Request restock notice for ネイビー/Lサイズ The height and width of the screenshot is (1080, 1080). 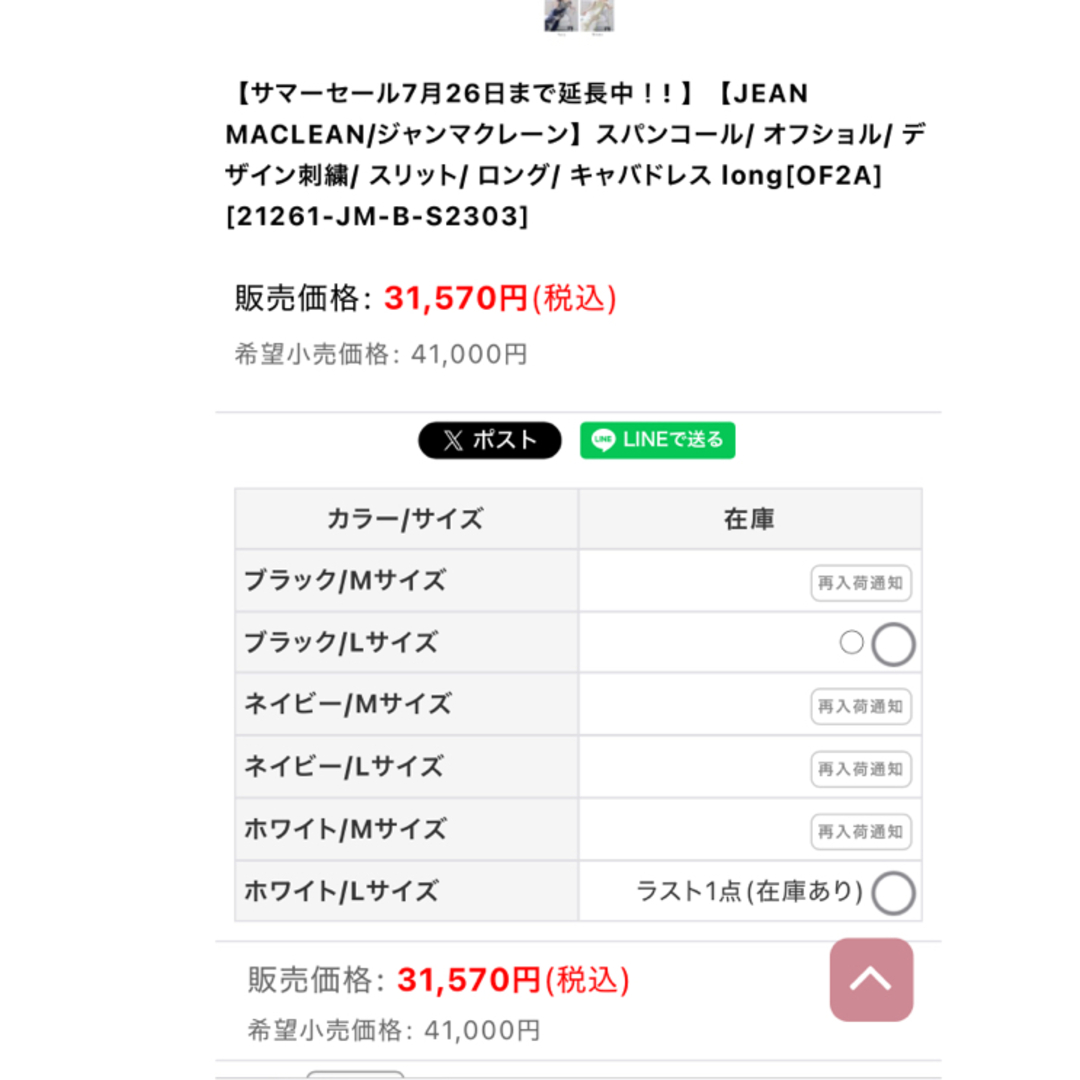click(x=861, y=769)
